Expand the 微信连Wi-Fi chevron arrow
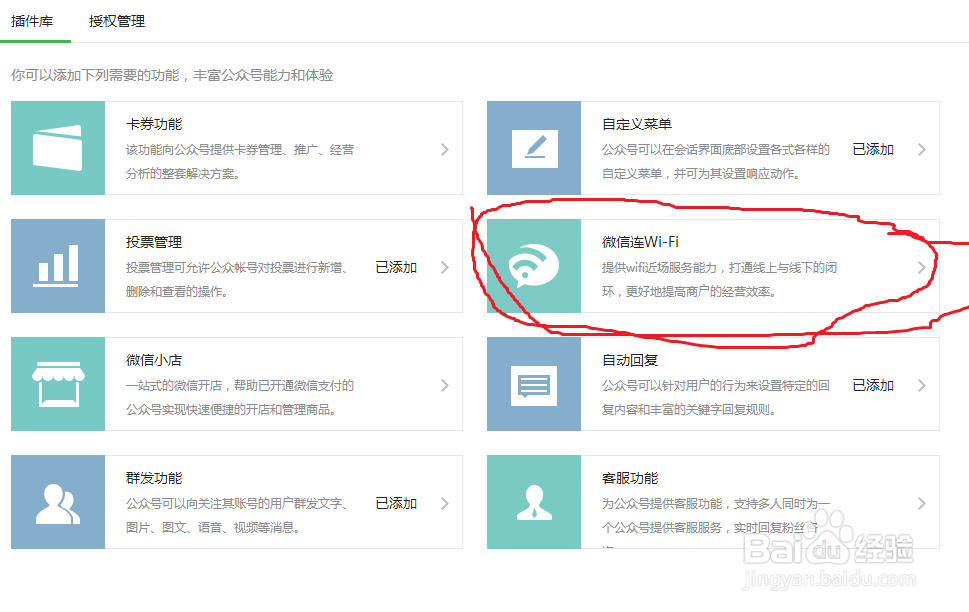969x612 pixels. click(x=922, y=267)
